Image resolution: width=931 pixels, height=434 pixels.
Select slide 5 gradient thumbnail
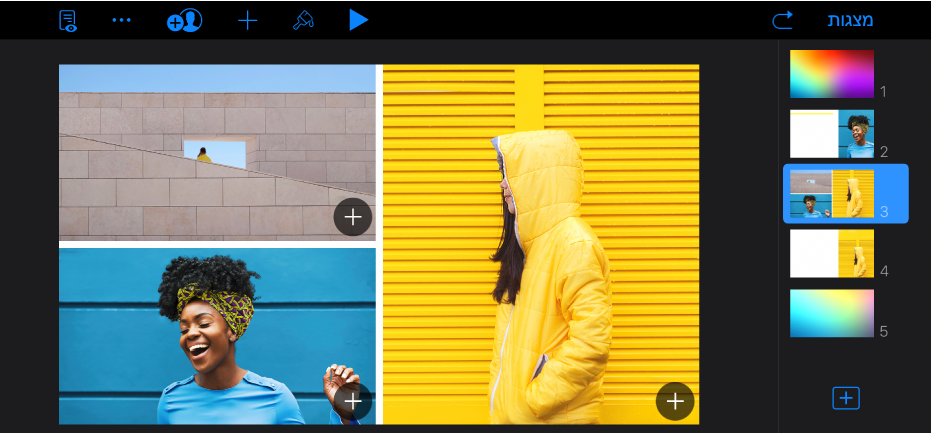coord(831,313)
